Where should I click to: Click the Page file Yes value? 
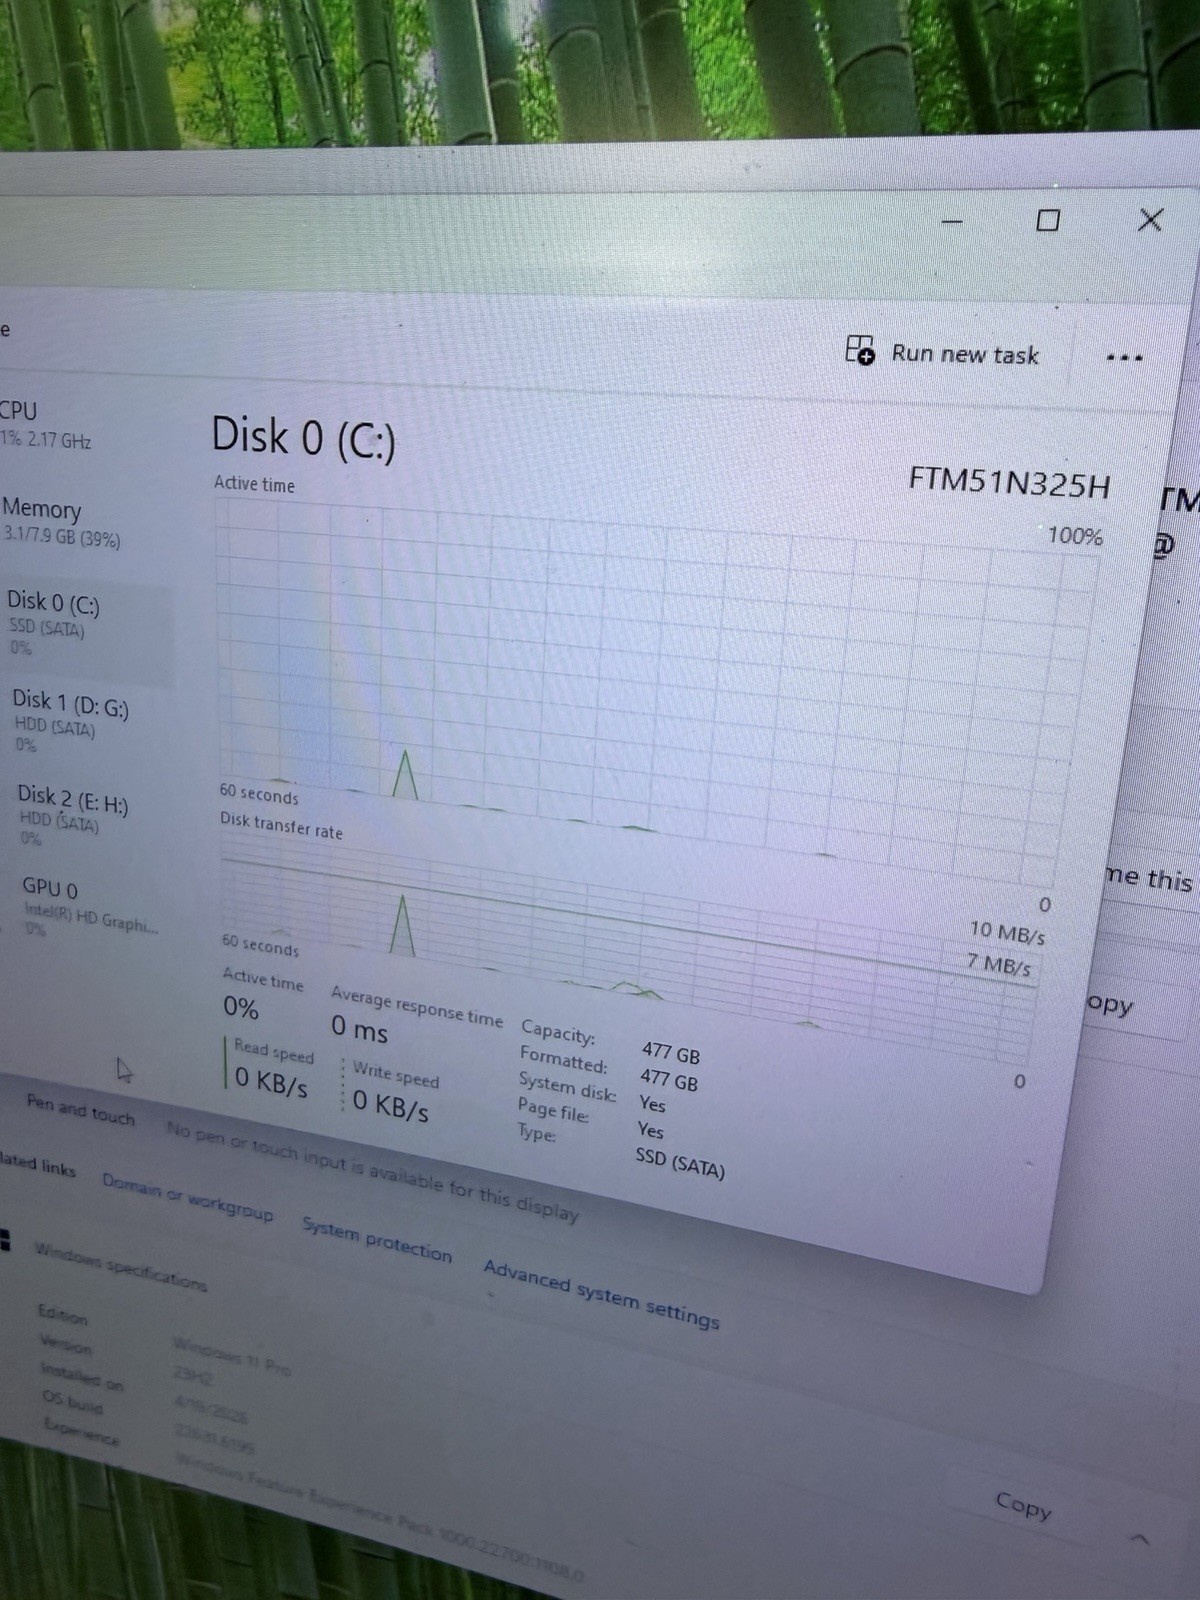click(x=650, y=1130)
